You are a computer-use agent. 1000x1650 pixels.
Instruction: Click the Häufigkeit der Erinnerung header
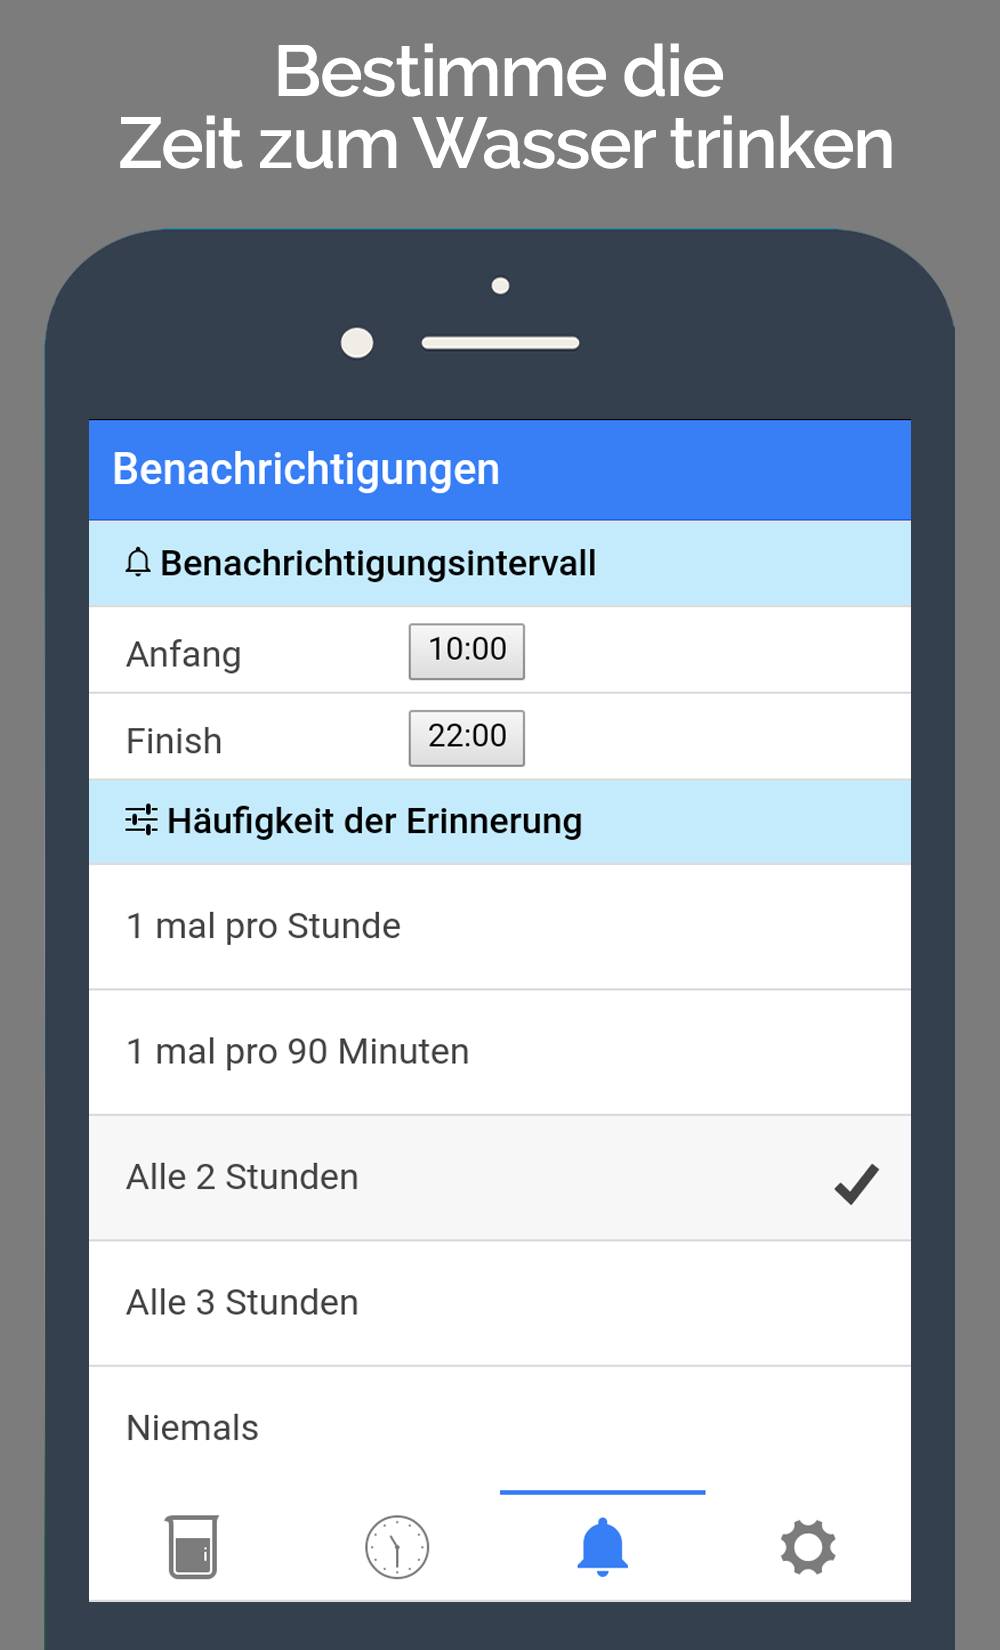374,821
